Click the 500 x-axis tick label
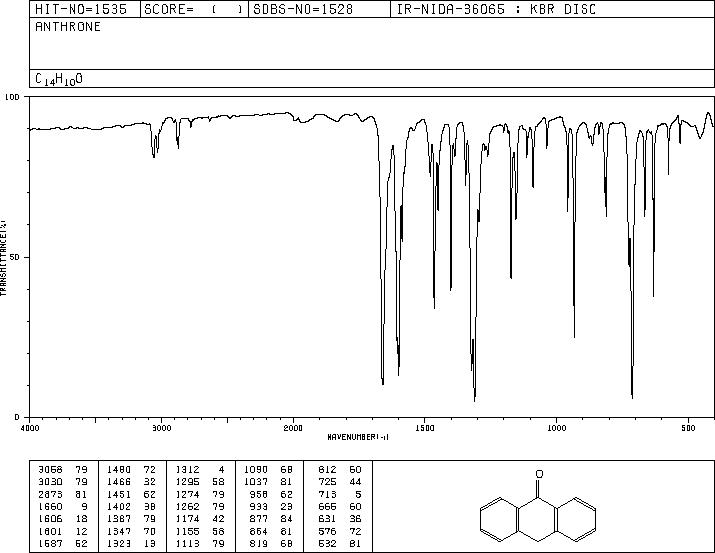Image resolution: width=715 pixels, height=553 pixels. pyautogui.click(x=688, y=428)
